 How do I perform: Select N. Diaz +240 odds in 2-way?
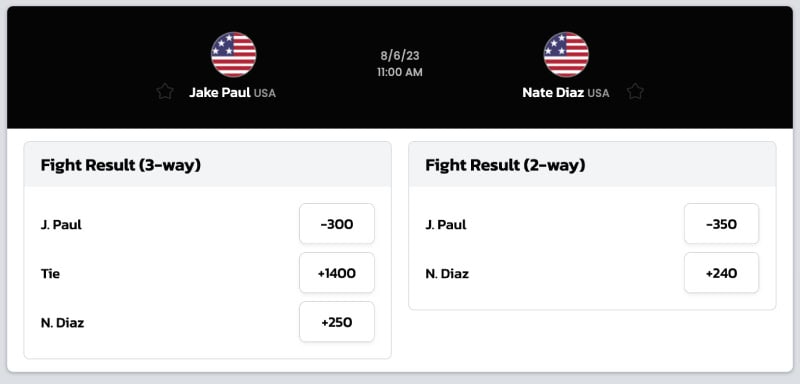click(x=721, y=273)
